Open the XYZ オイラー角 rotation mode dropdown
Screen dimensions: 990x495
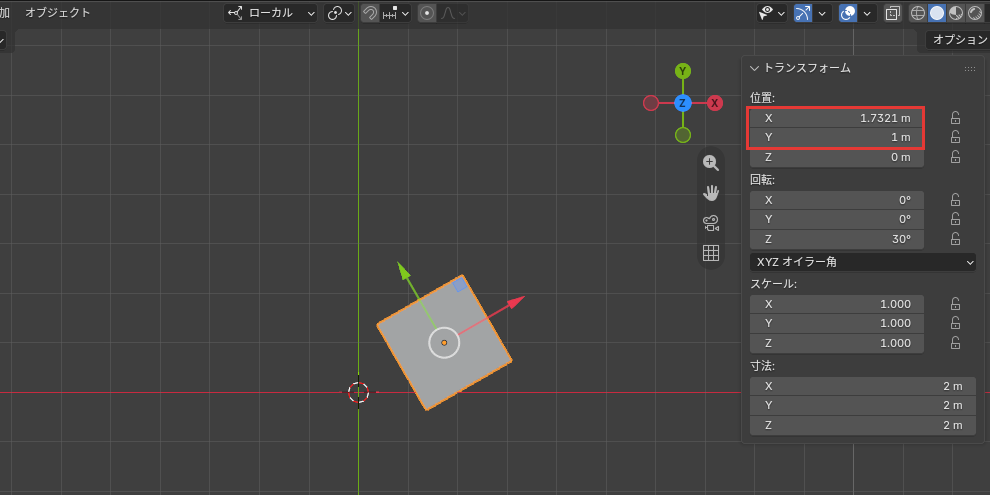click(x=862, y=261)
